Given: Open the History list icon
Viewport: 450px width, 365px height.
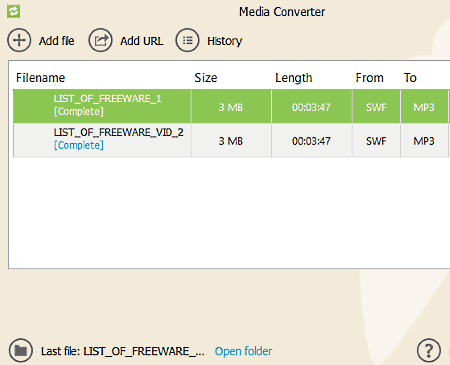Looking at the screenshot, I should 187,40.
